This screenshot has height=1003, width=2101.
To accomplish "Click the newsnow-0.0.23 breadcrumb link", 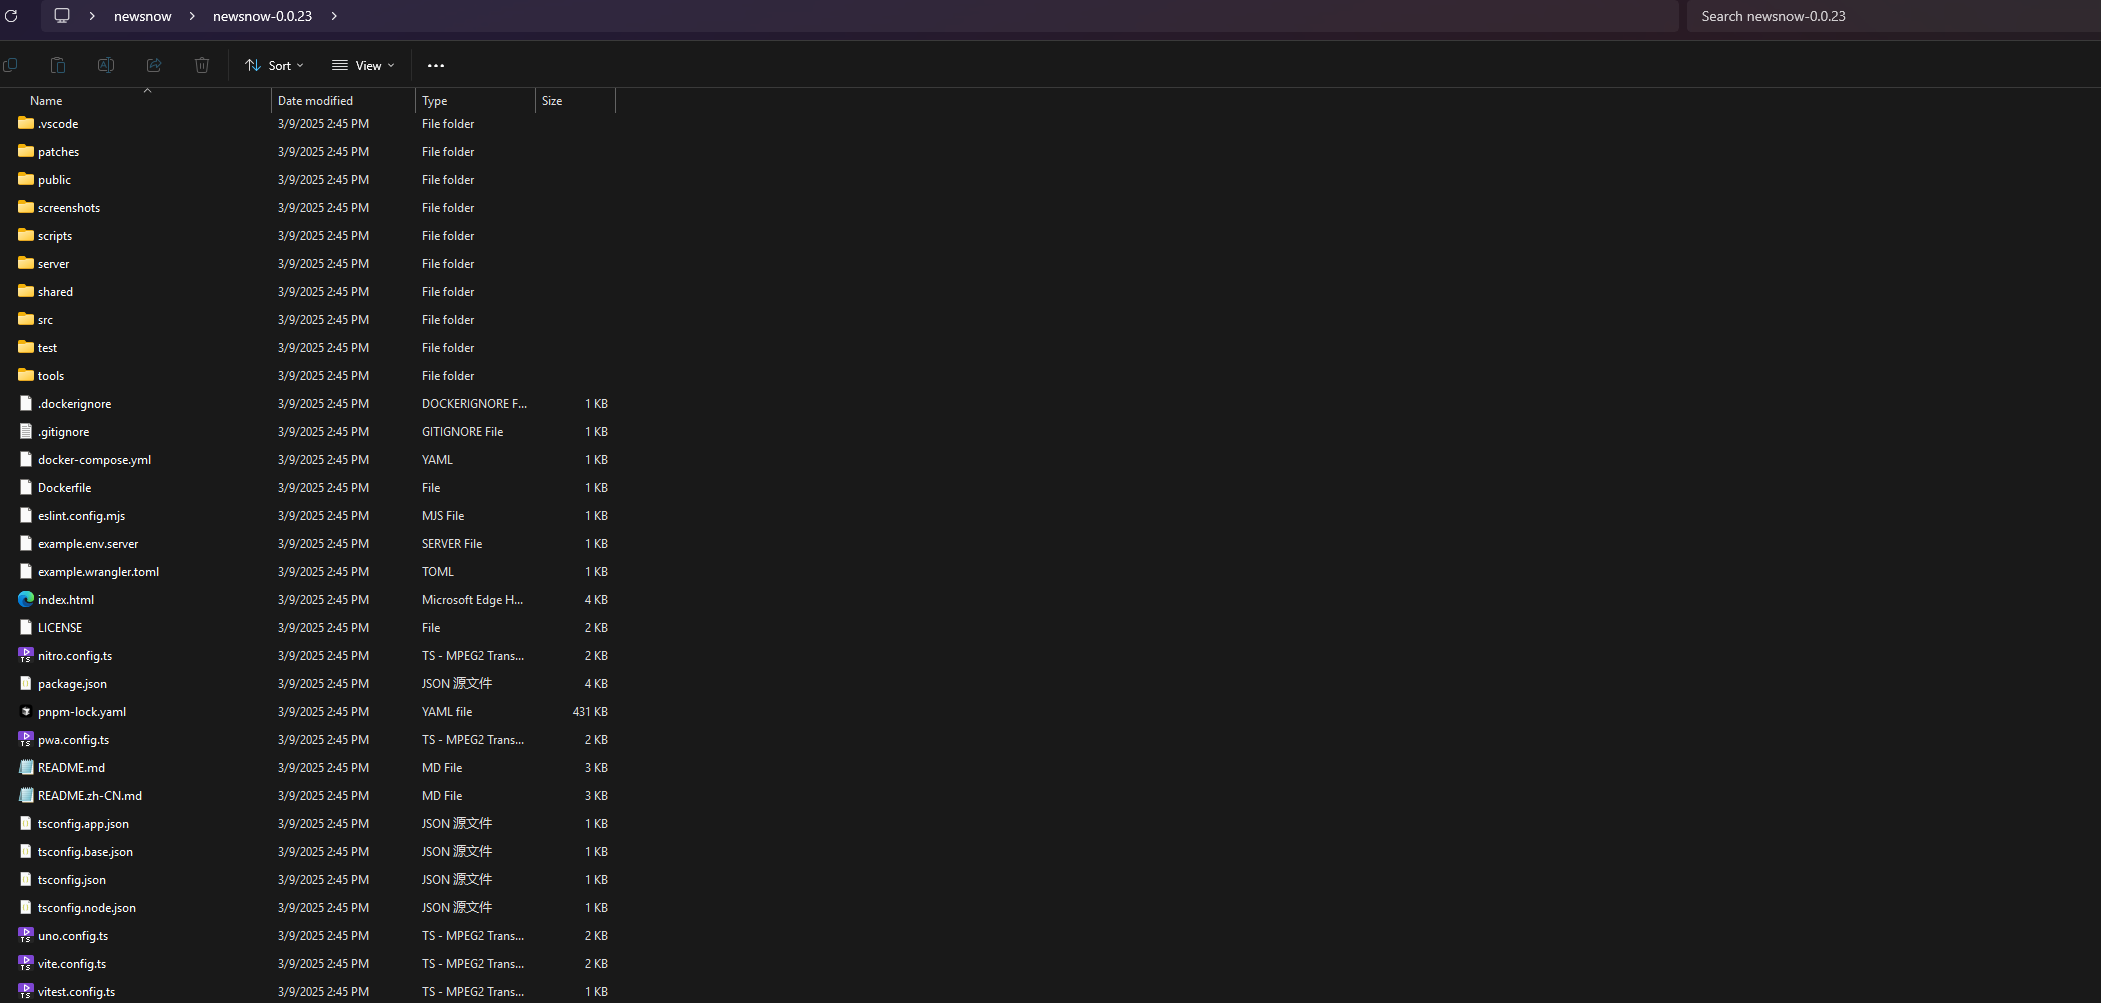I will tap(261, 15).
